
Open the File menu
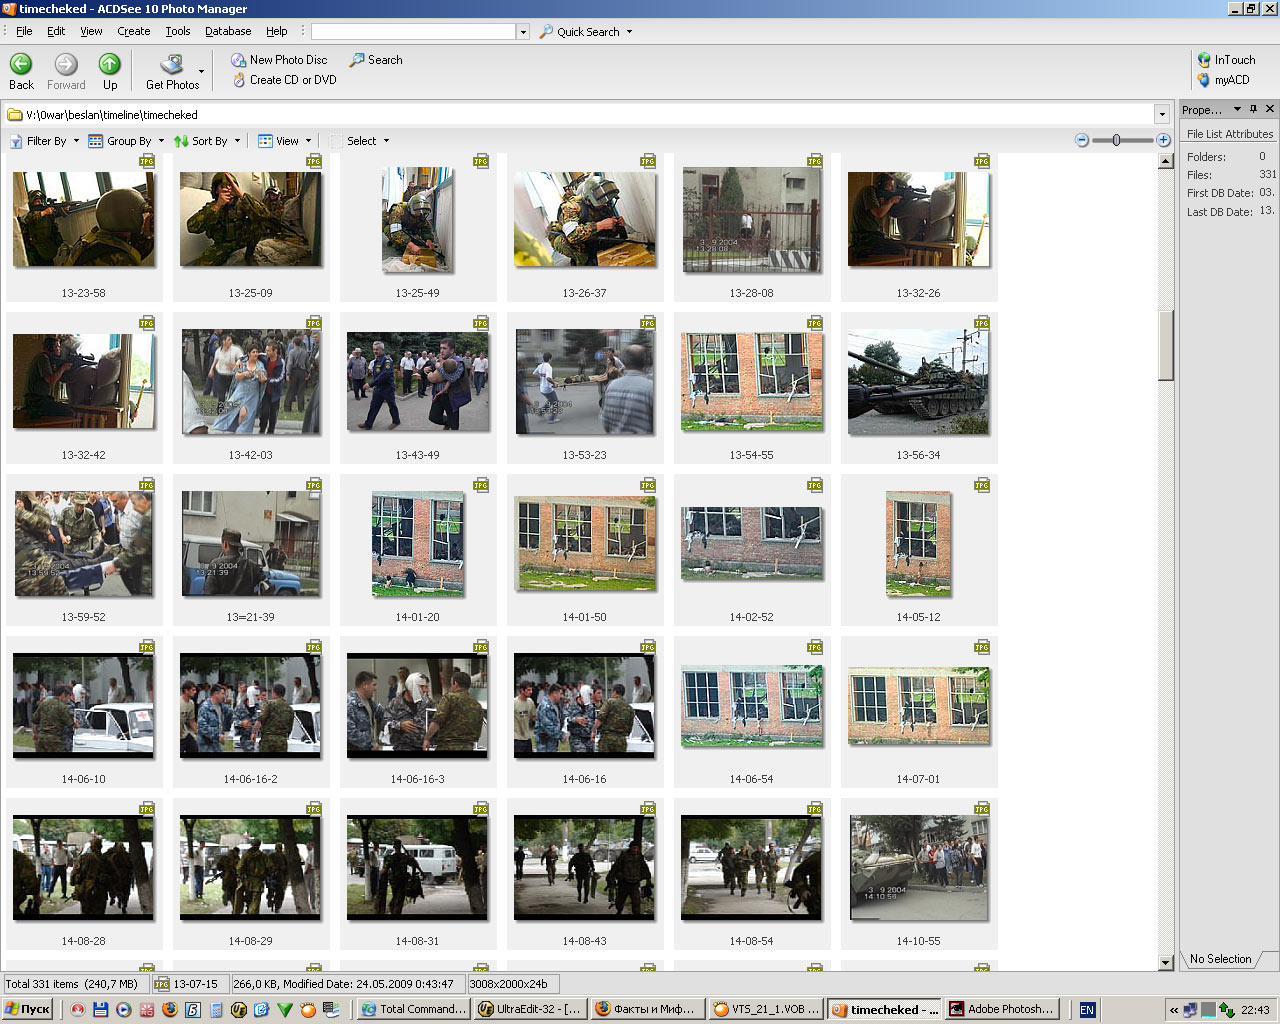(24, 31)
